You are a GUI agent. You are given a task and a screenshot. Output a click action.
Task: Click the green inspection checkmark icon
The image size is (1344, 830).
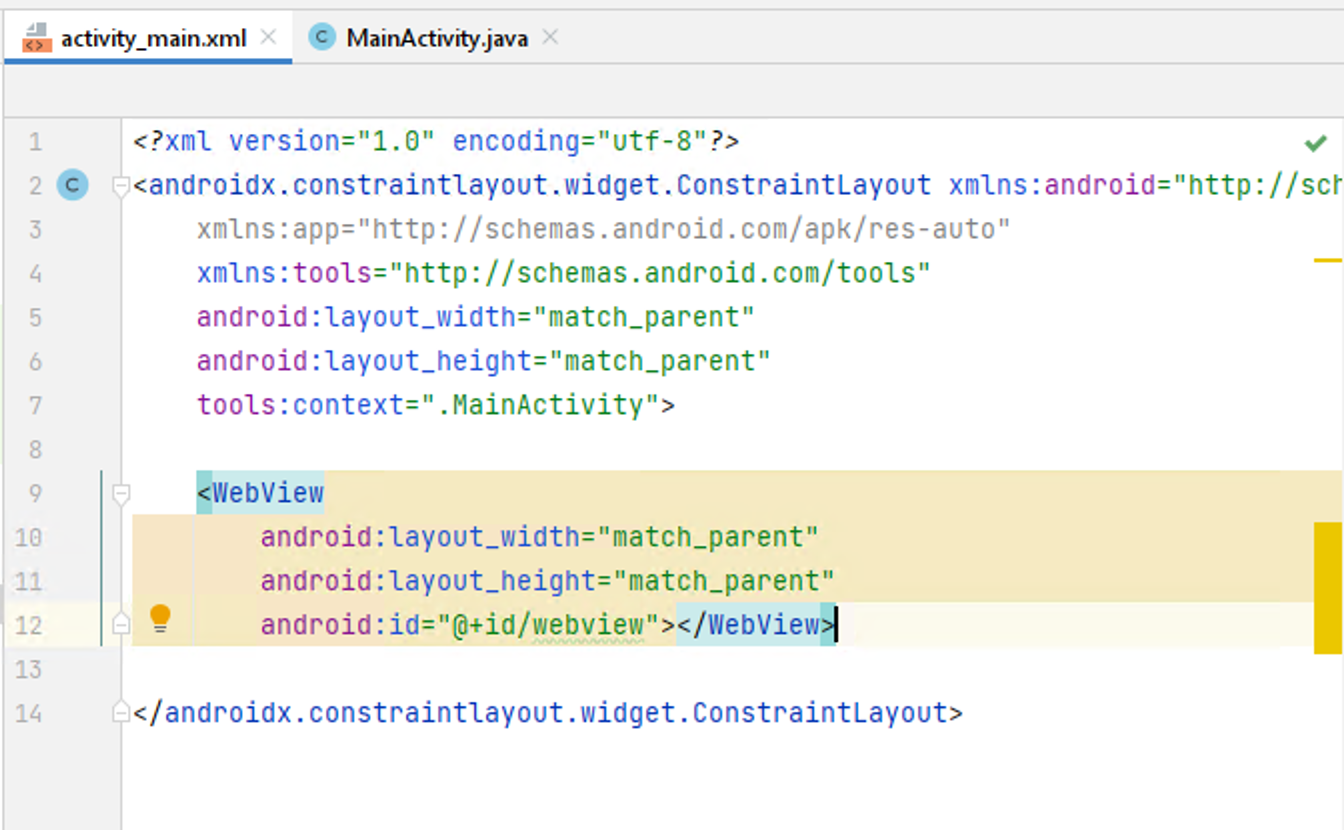click(1316, 143)
